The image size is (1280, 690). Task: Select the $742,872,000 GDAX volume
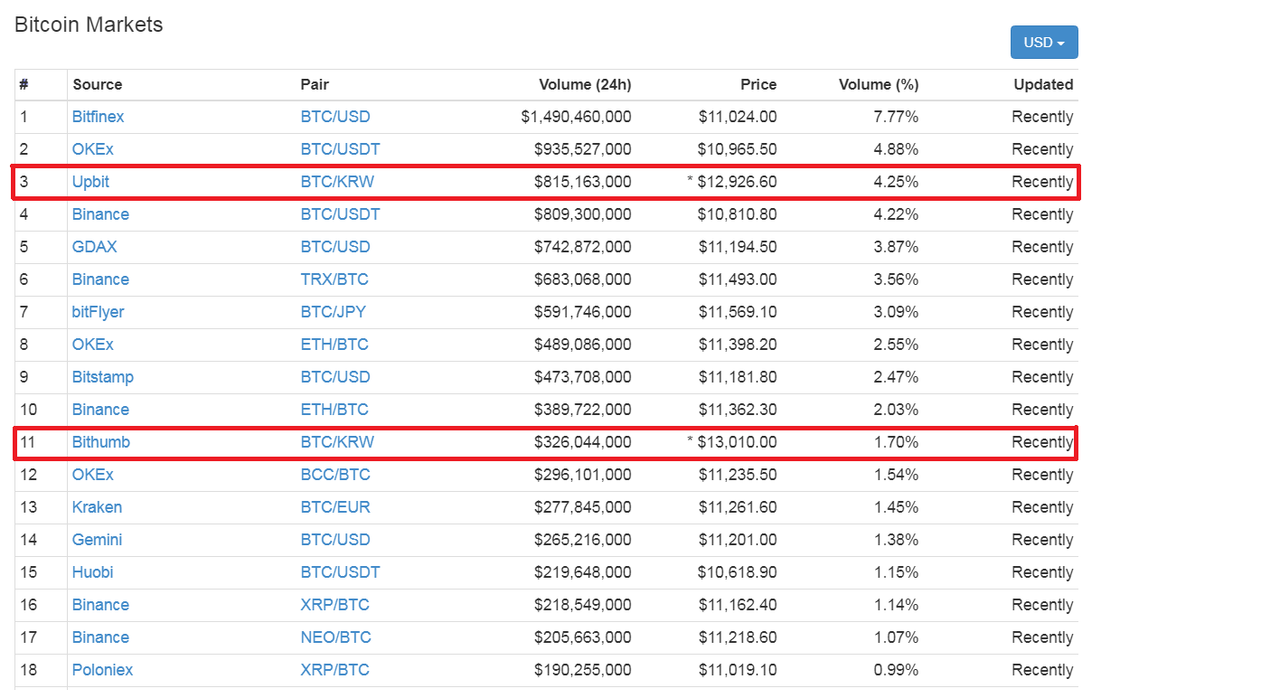[582, 247]
